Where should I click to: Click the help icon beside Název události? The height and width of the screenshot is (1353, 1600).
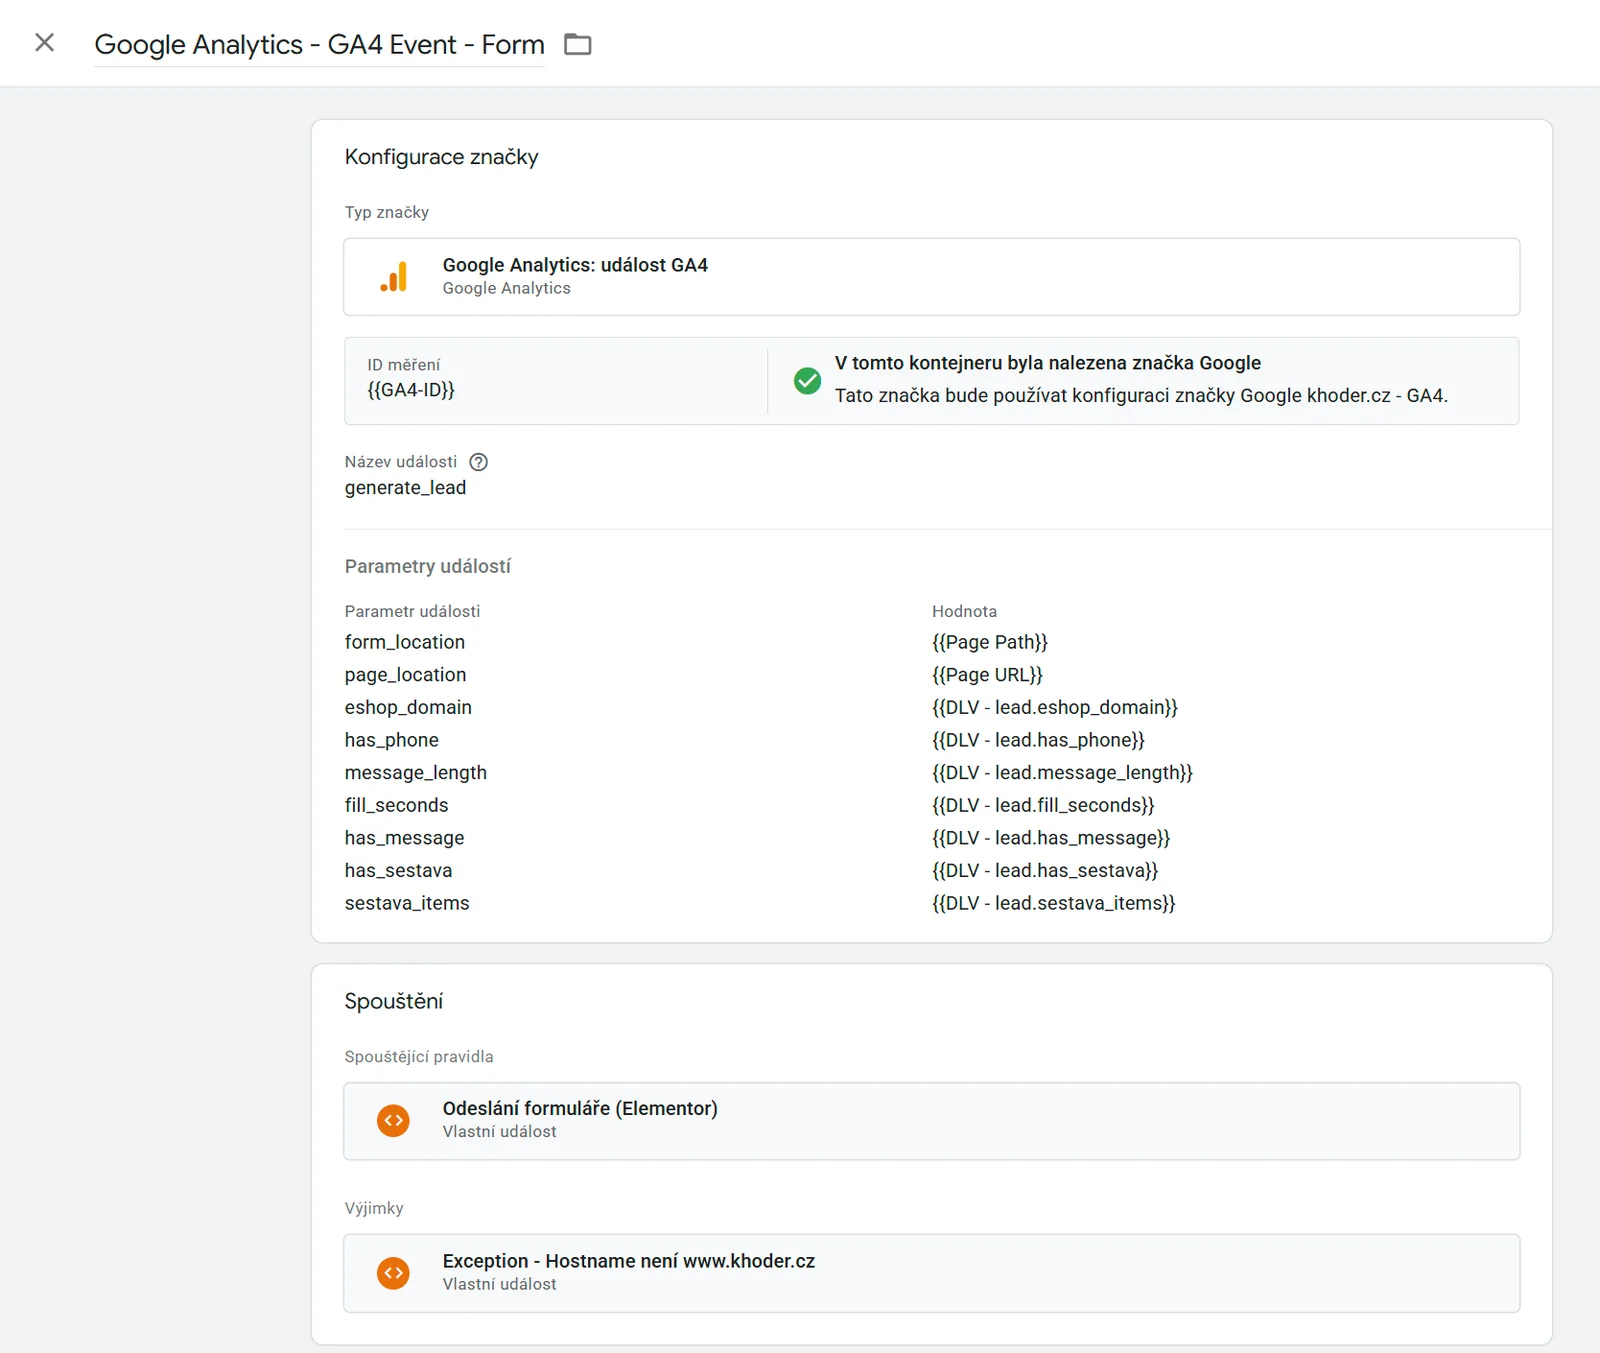pos(479,462)
